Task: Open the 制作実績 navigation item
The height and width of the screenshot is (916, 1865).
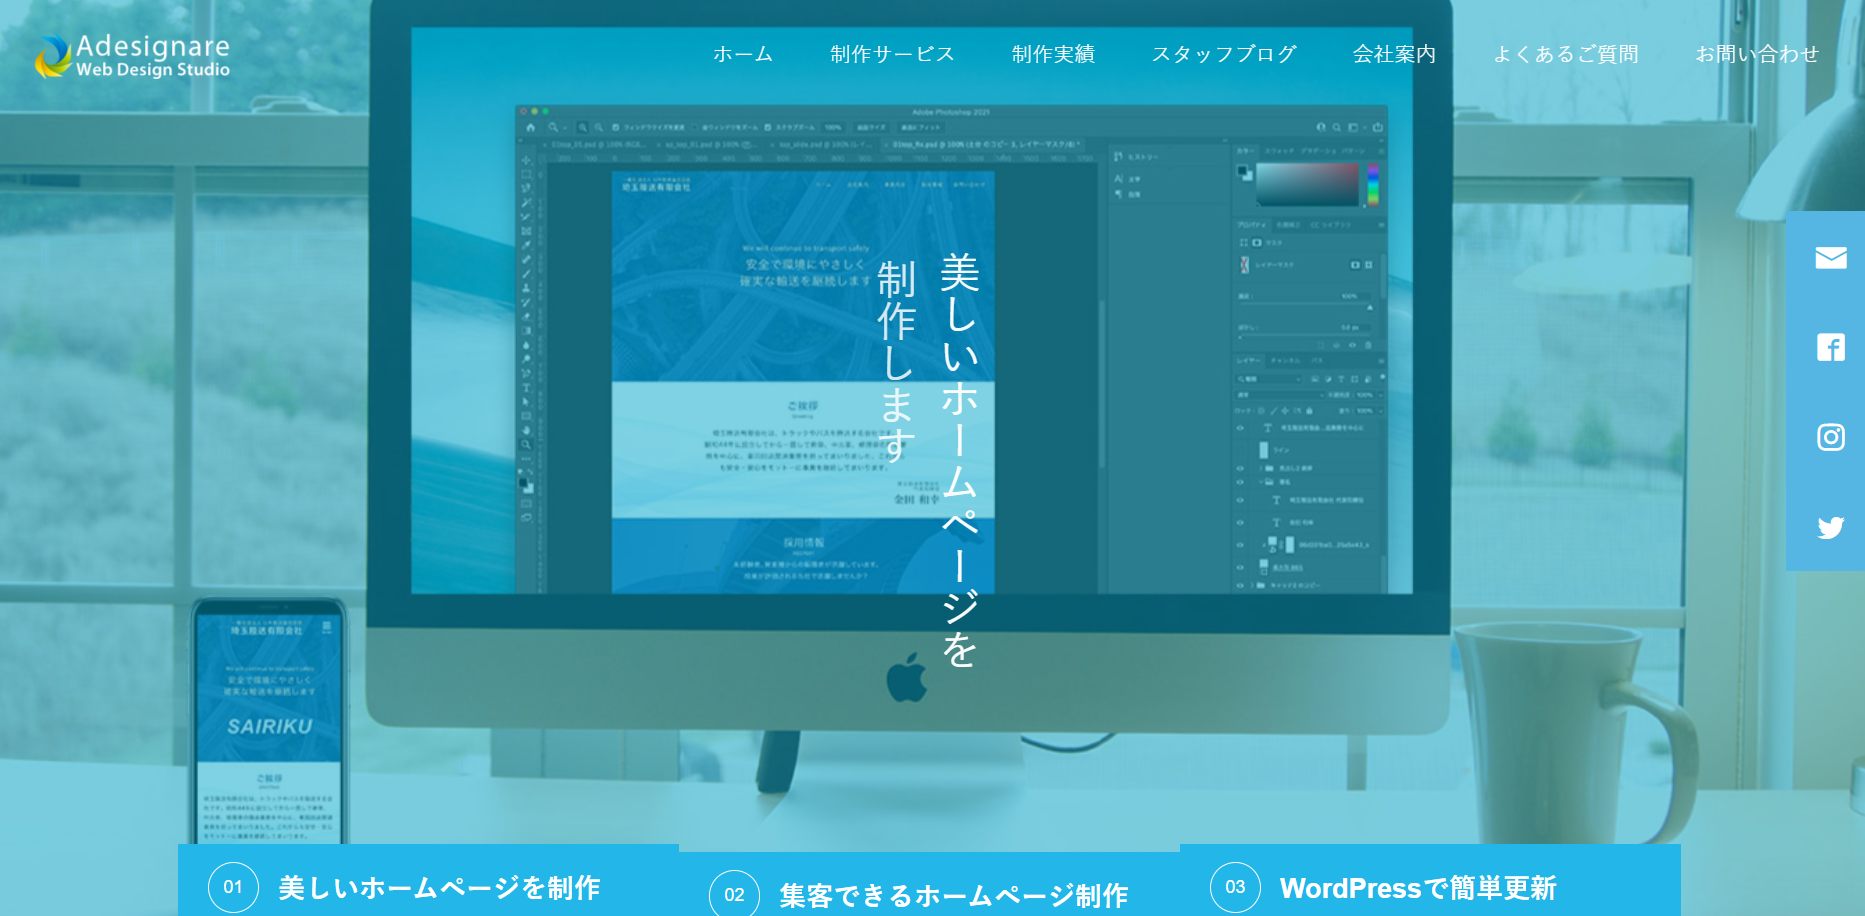Action: click(x=1053, y=54)
